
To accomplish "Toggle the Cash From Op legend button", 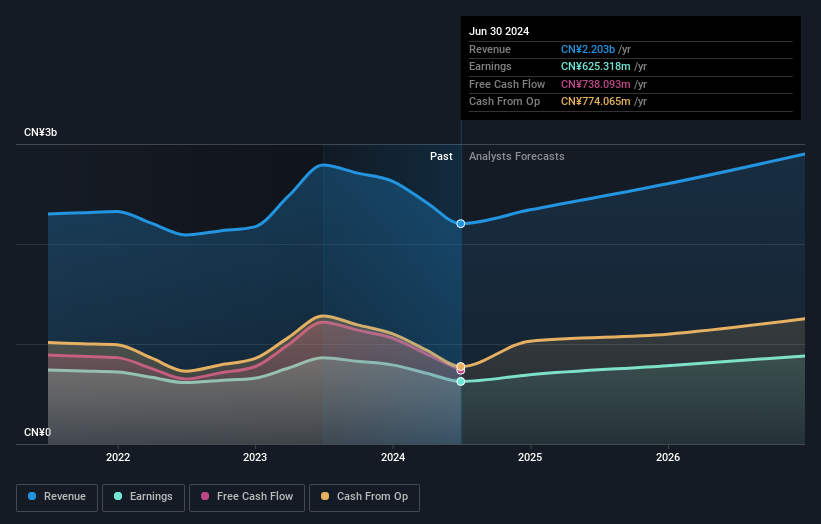I will tap(364, 497).
